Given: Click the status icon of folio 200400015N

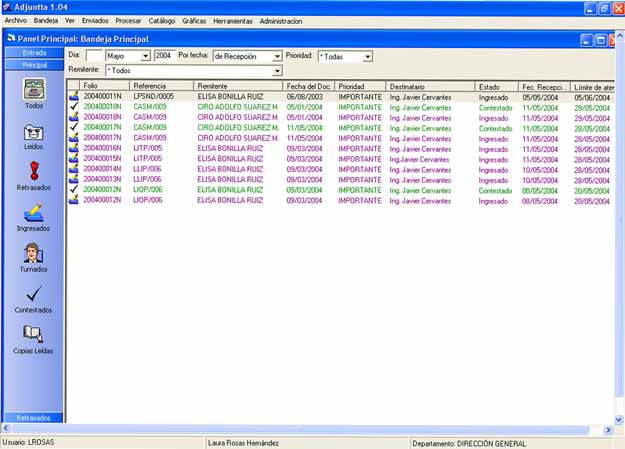Looking at the screenshot, I should (74, 158).
